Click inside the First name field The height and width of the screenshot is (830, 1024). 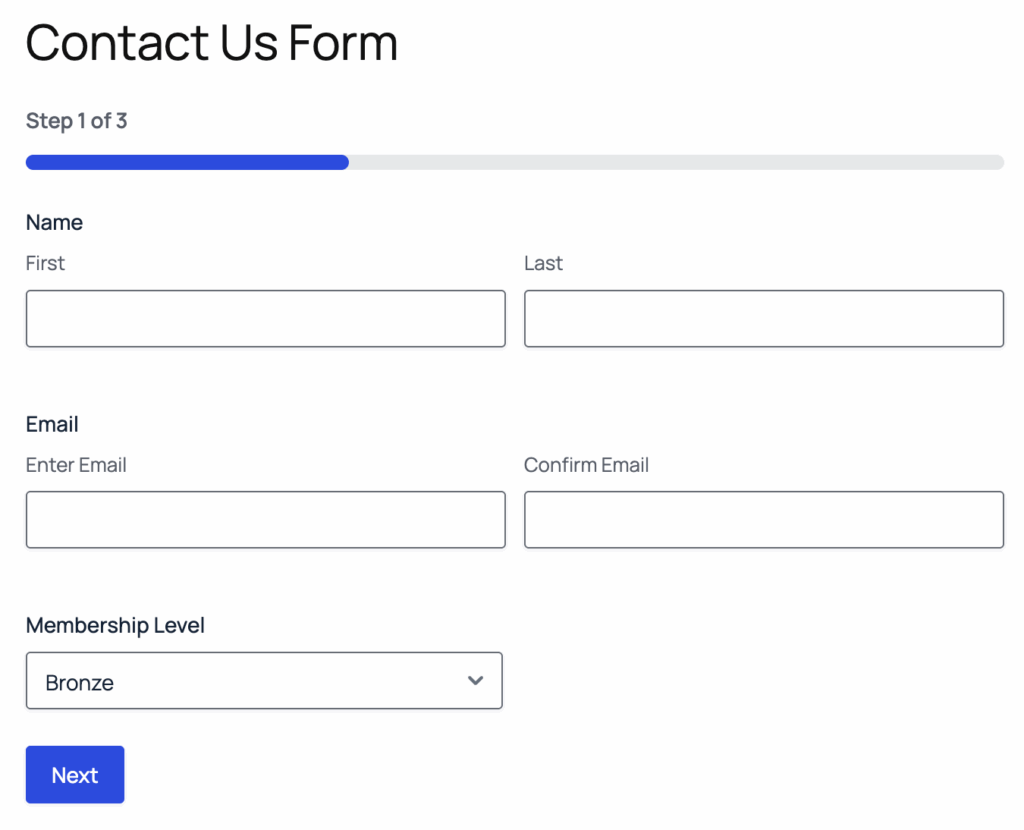pyautogui.click(x=265, y=318)
